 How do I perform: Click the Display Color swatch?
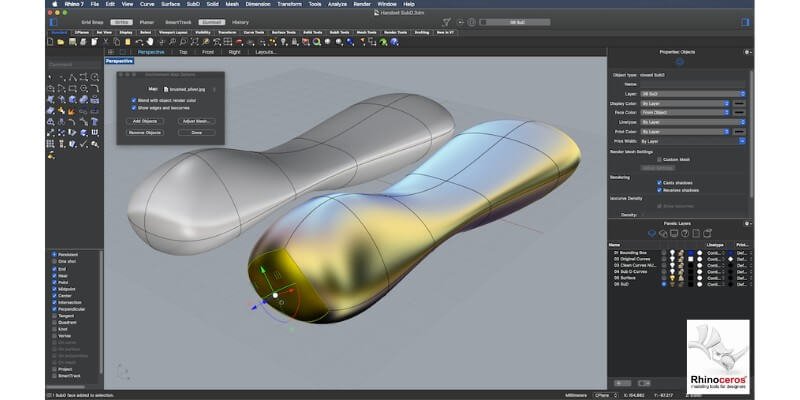click(x=739, y=103)
